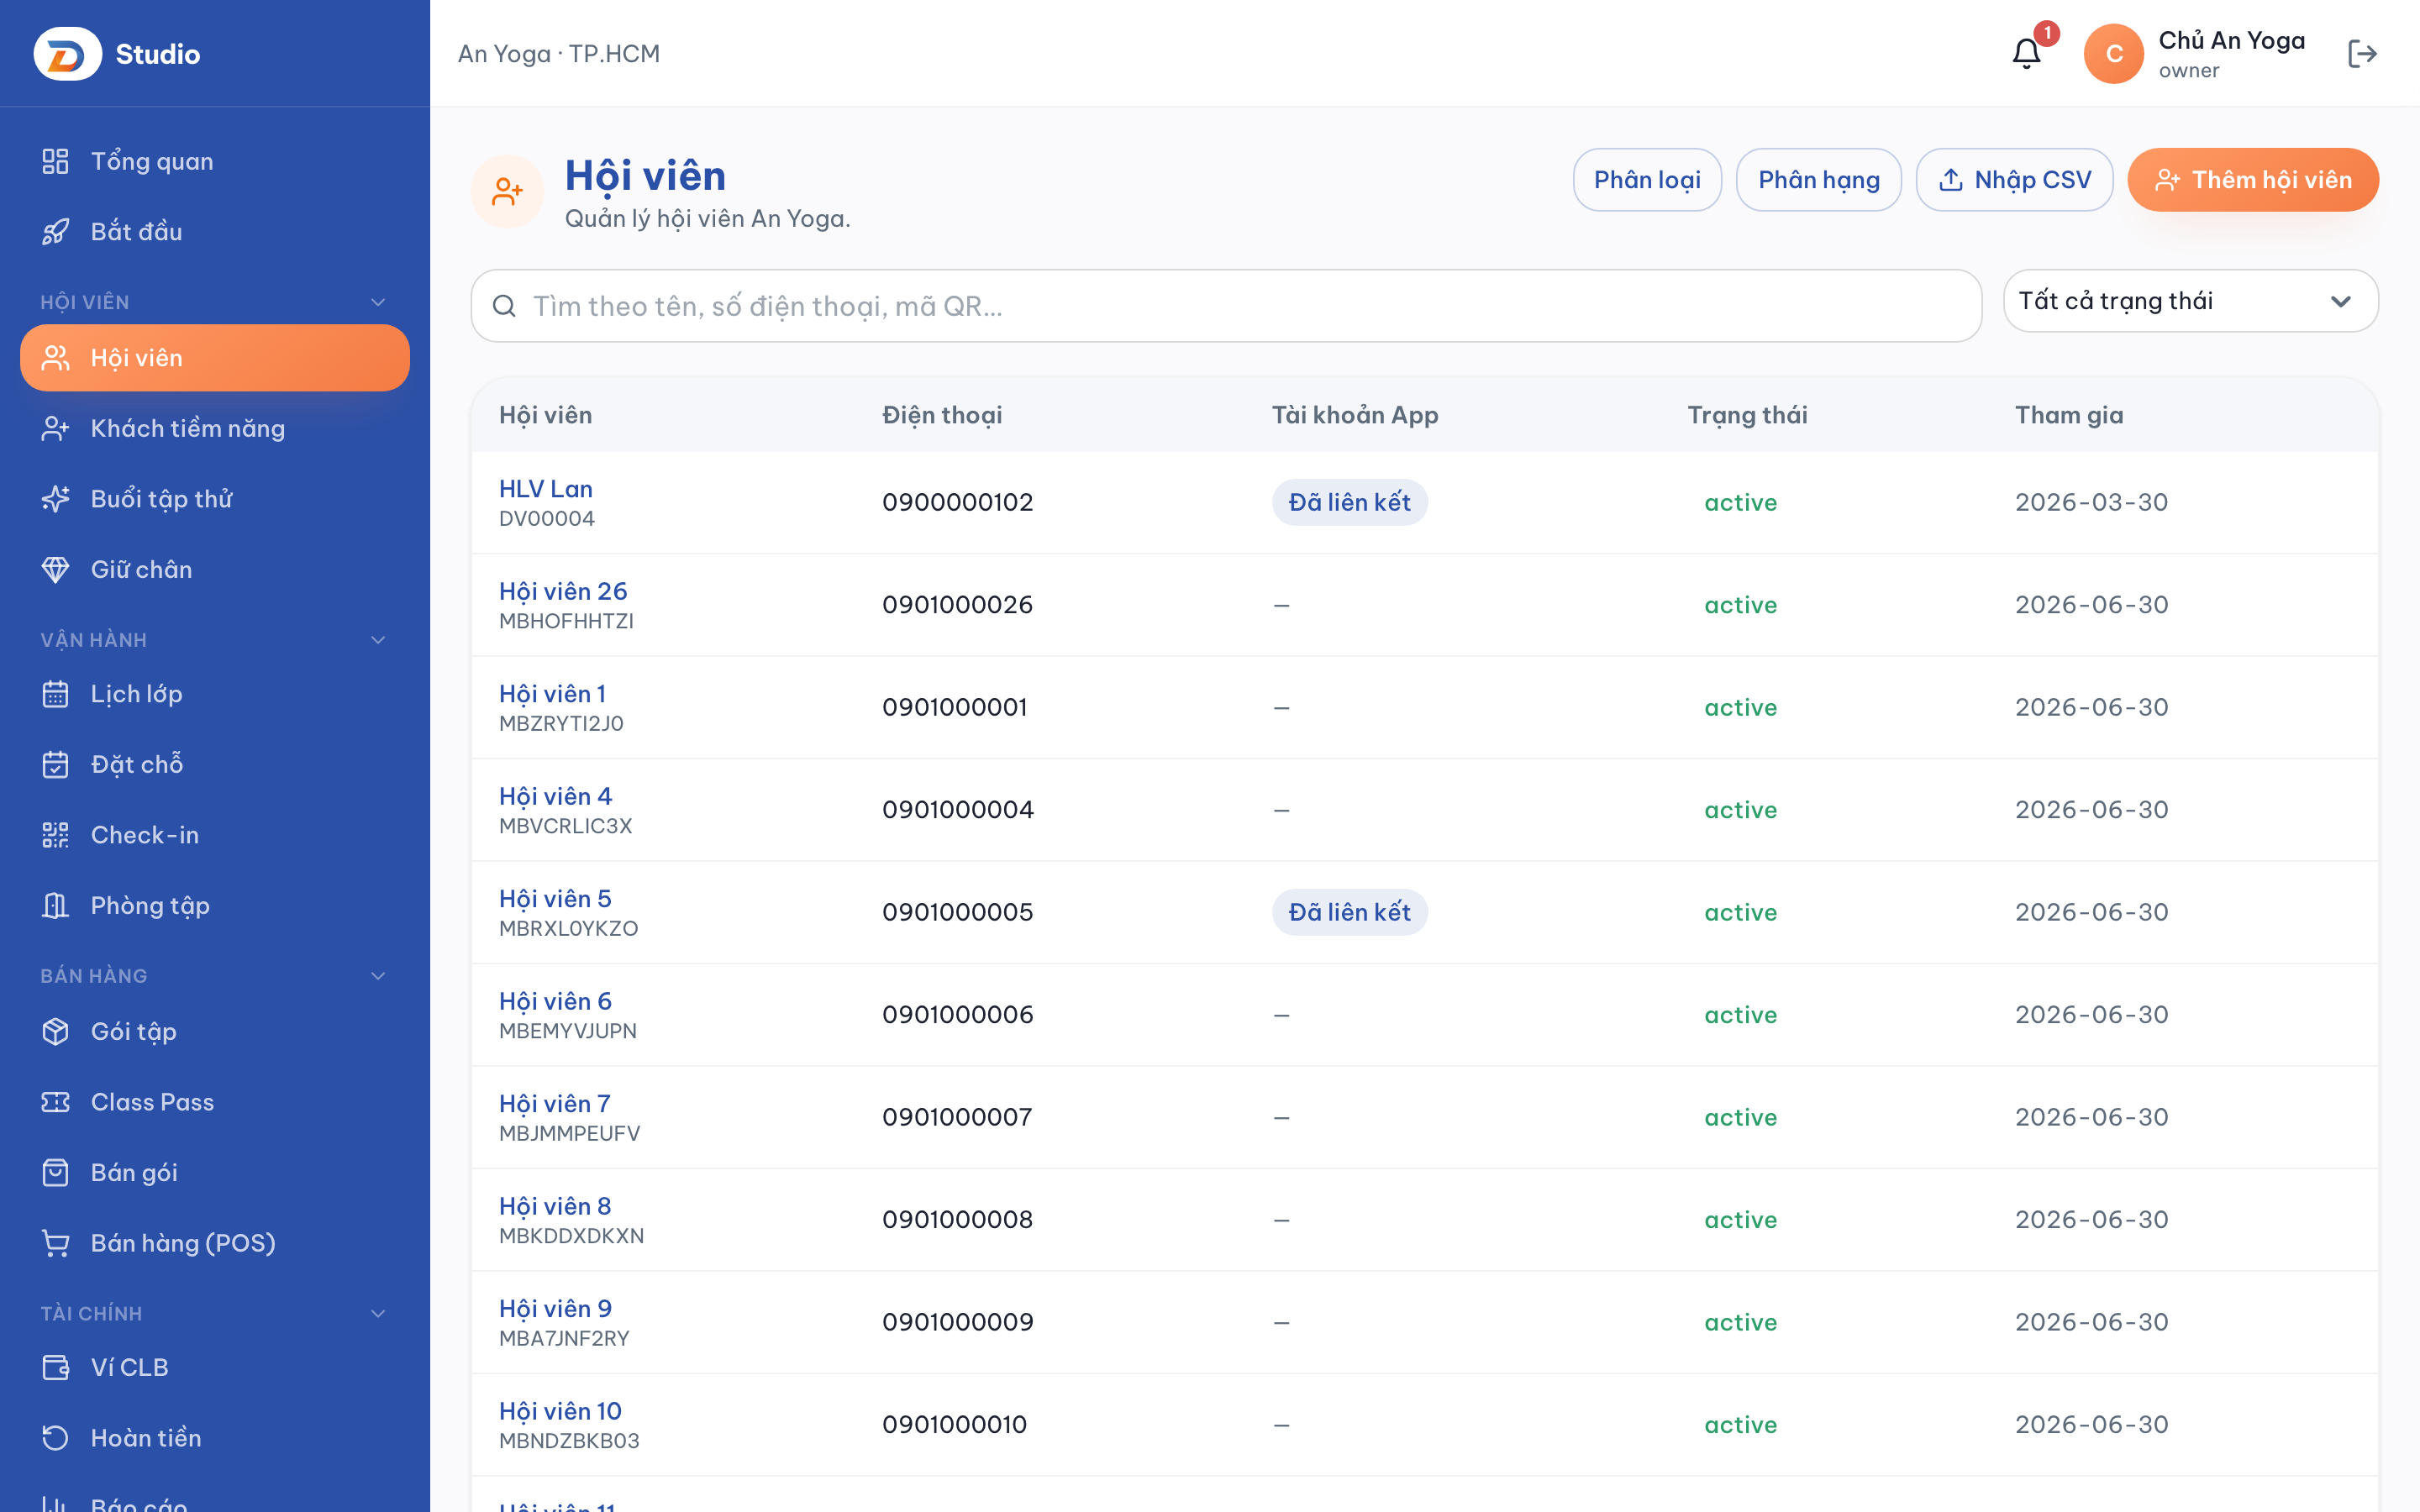Click the Nhập CSV button

point(2014,180)
